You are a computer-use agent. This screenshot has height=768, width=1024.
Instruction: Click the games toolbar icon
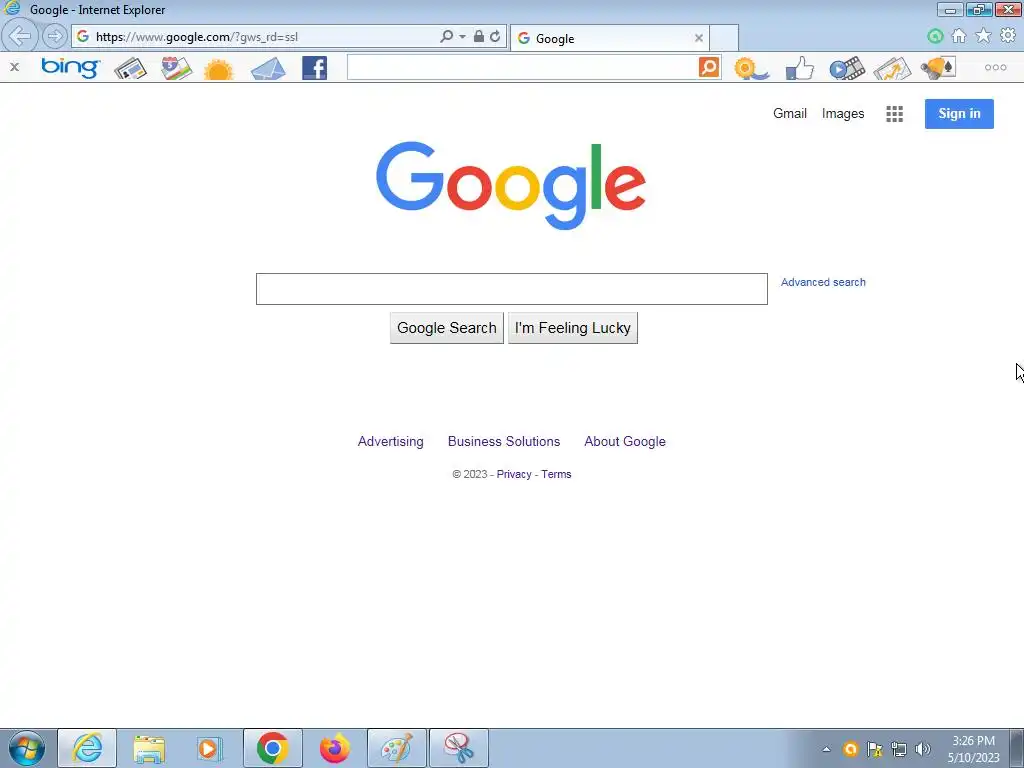(938, 68)
